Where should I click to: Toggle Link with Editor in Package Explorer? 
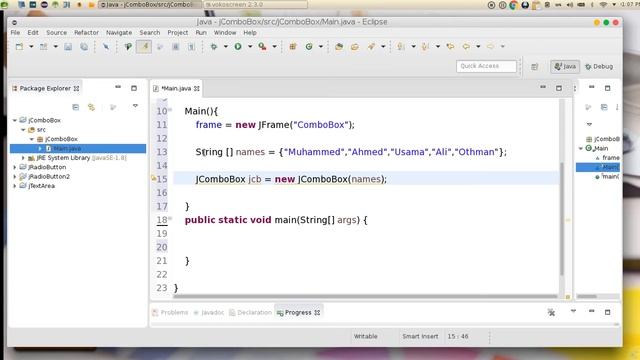(91, 107)
